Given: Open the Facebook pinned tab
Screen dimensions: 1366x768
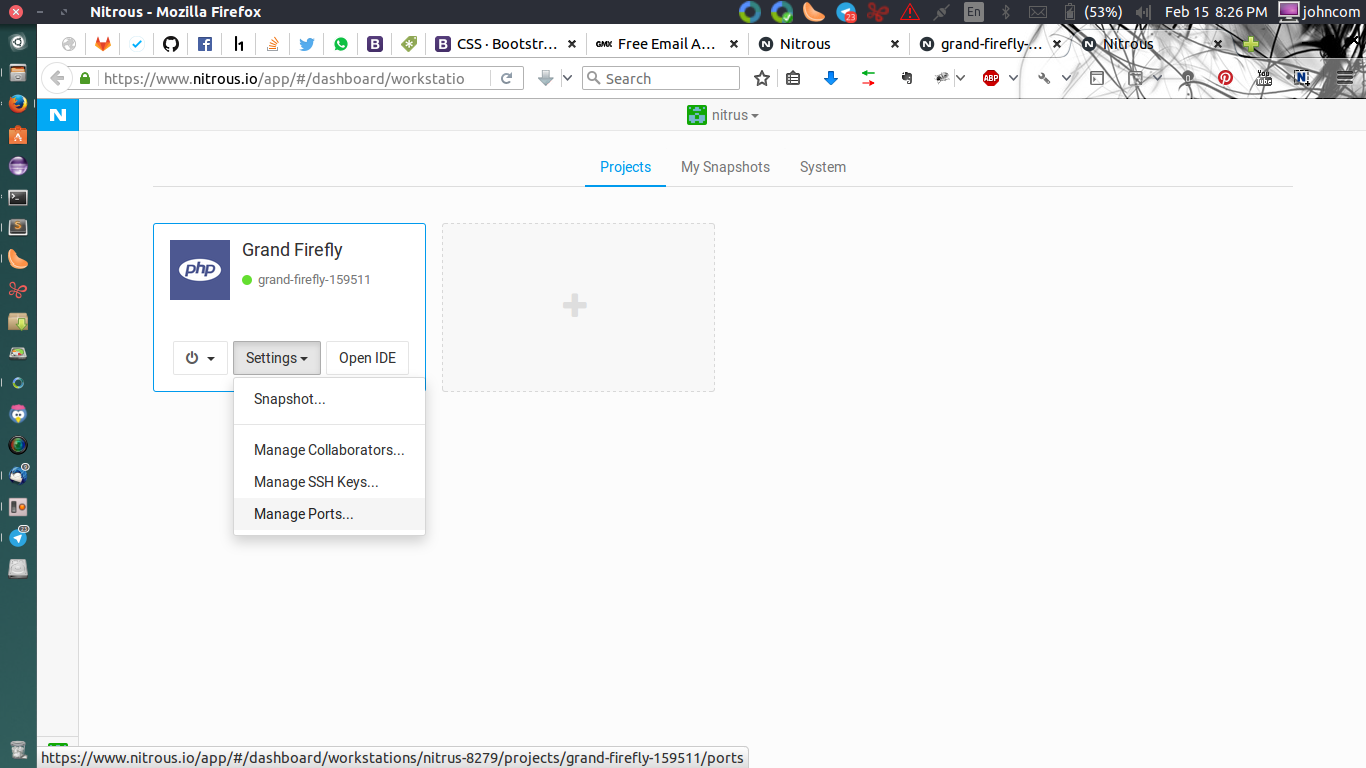Looking at the screenshot, I should click(x=205, y=44).
